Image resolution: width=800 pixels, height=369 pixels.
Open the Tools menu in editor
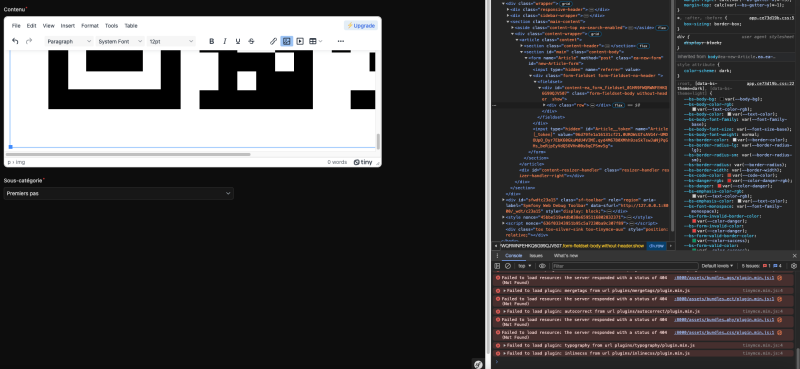click(x=111, y=26)
